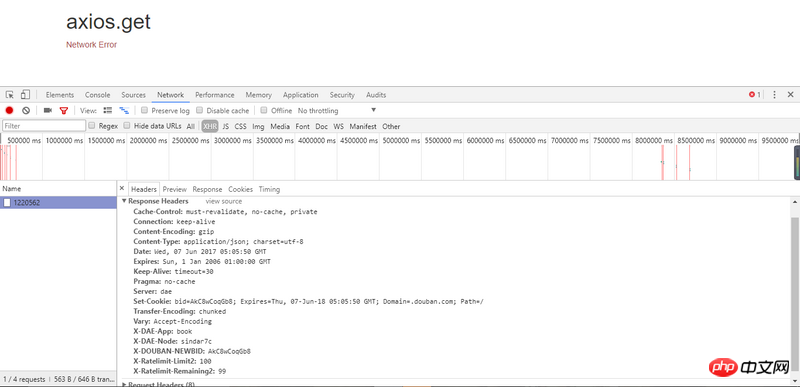
Task: Switch to large request rows view
Action: 108,110
